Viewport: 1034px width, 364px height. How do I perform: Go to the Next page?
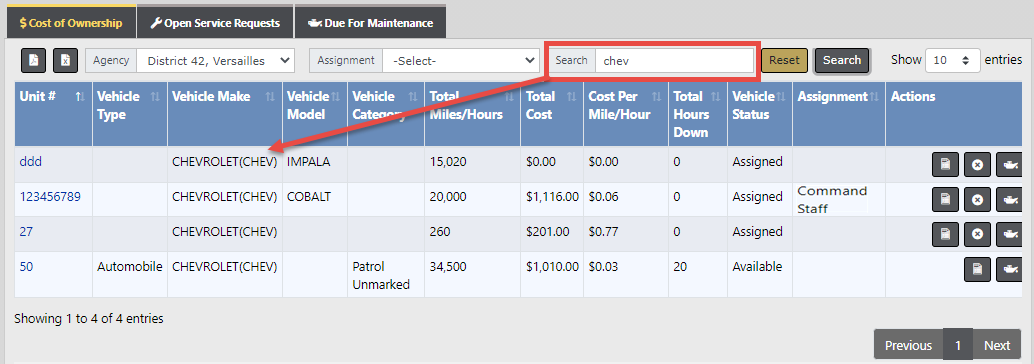[x=997, y=346]
